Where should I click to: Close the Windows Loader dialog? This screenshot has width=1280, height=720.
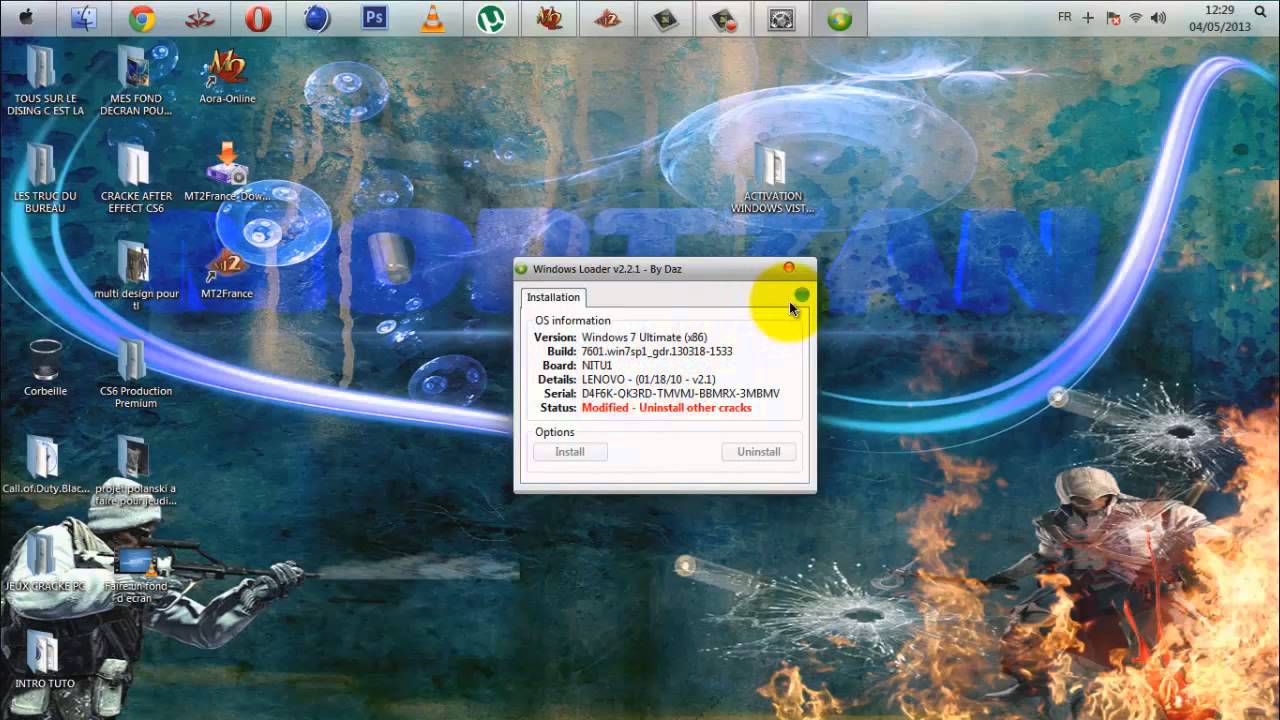click(789, 268)
